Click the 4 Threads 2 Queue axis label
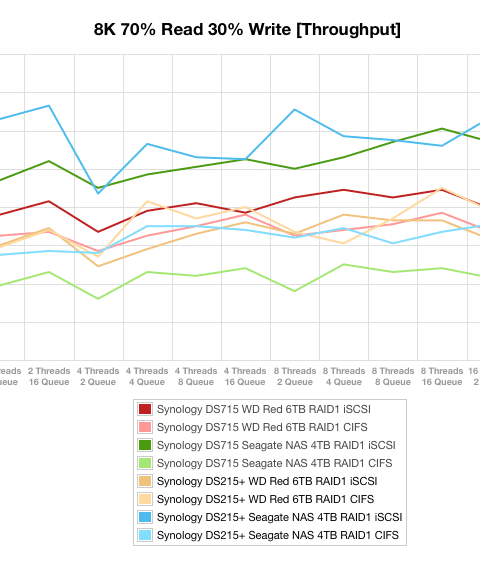Screen dimensions: 480x579 [98, 376]
